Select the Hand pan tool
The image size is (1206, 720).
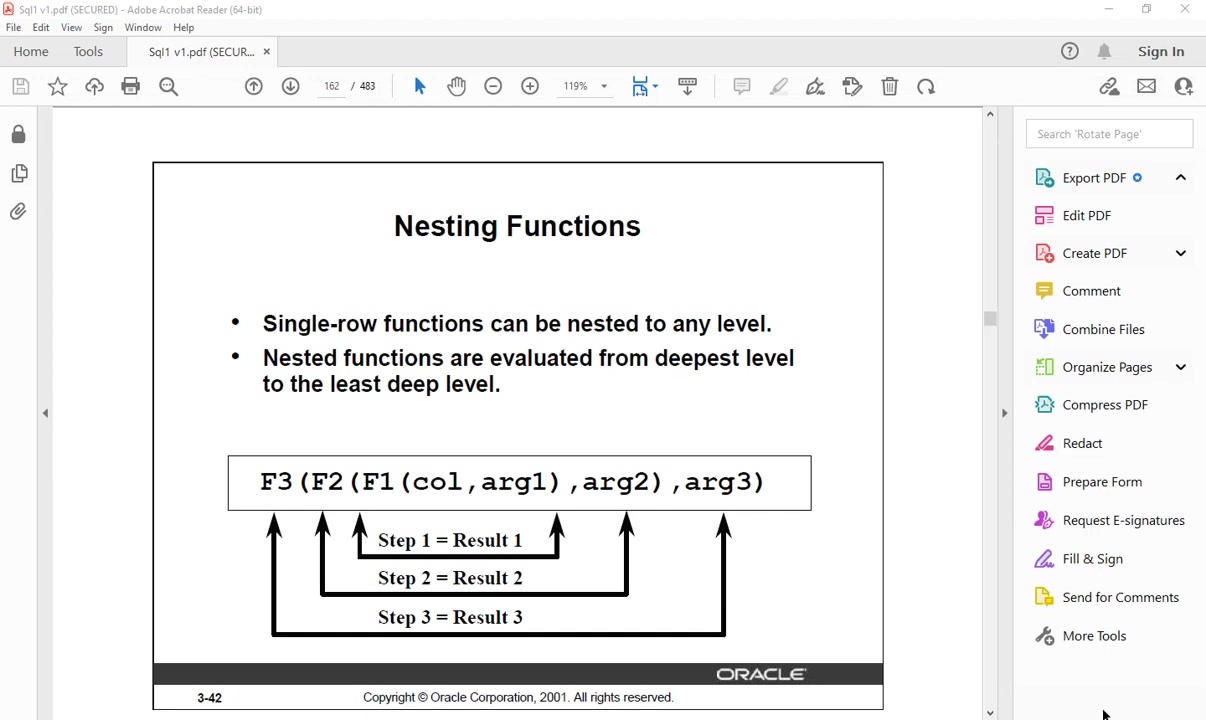[x=456, y=87]
